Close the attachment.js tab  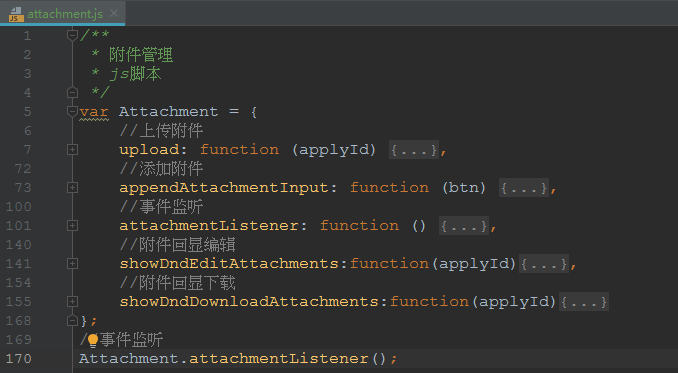pos(114,14)
